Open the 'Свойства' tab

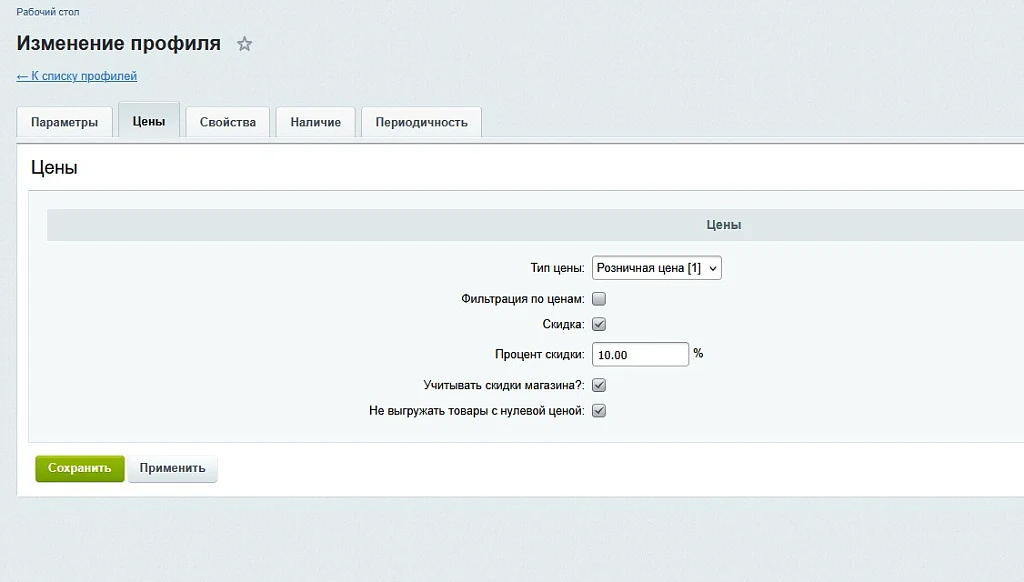[228, 122]
